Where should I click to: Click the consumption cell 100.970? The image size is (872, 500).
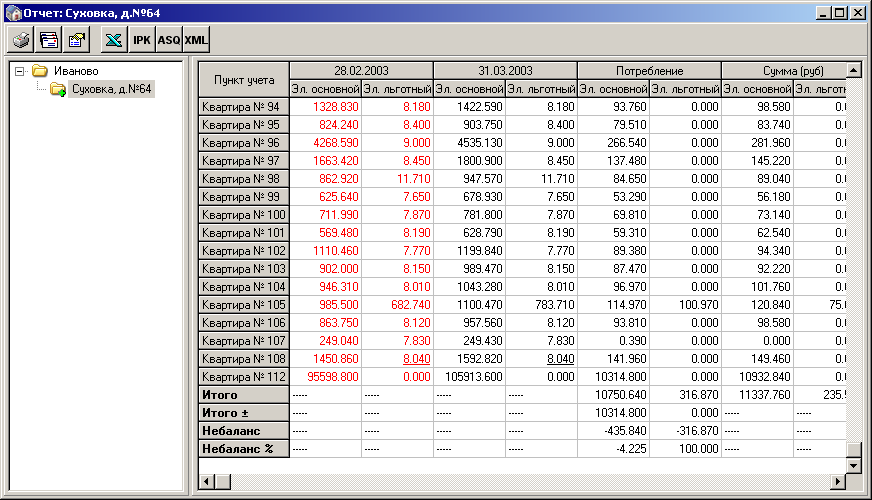[698, 305]
